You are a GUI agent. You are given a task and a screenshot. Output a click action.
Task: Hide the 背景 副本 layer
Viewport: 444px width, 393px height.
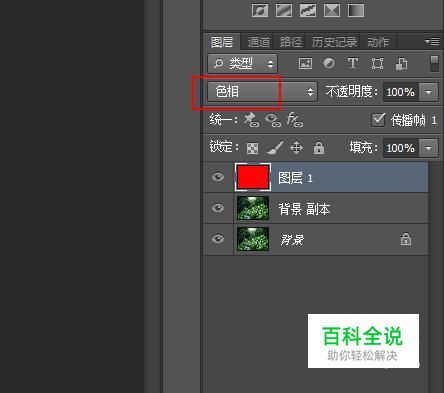pyautogui.click(x=218, y=208)
